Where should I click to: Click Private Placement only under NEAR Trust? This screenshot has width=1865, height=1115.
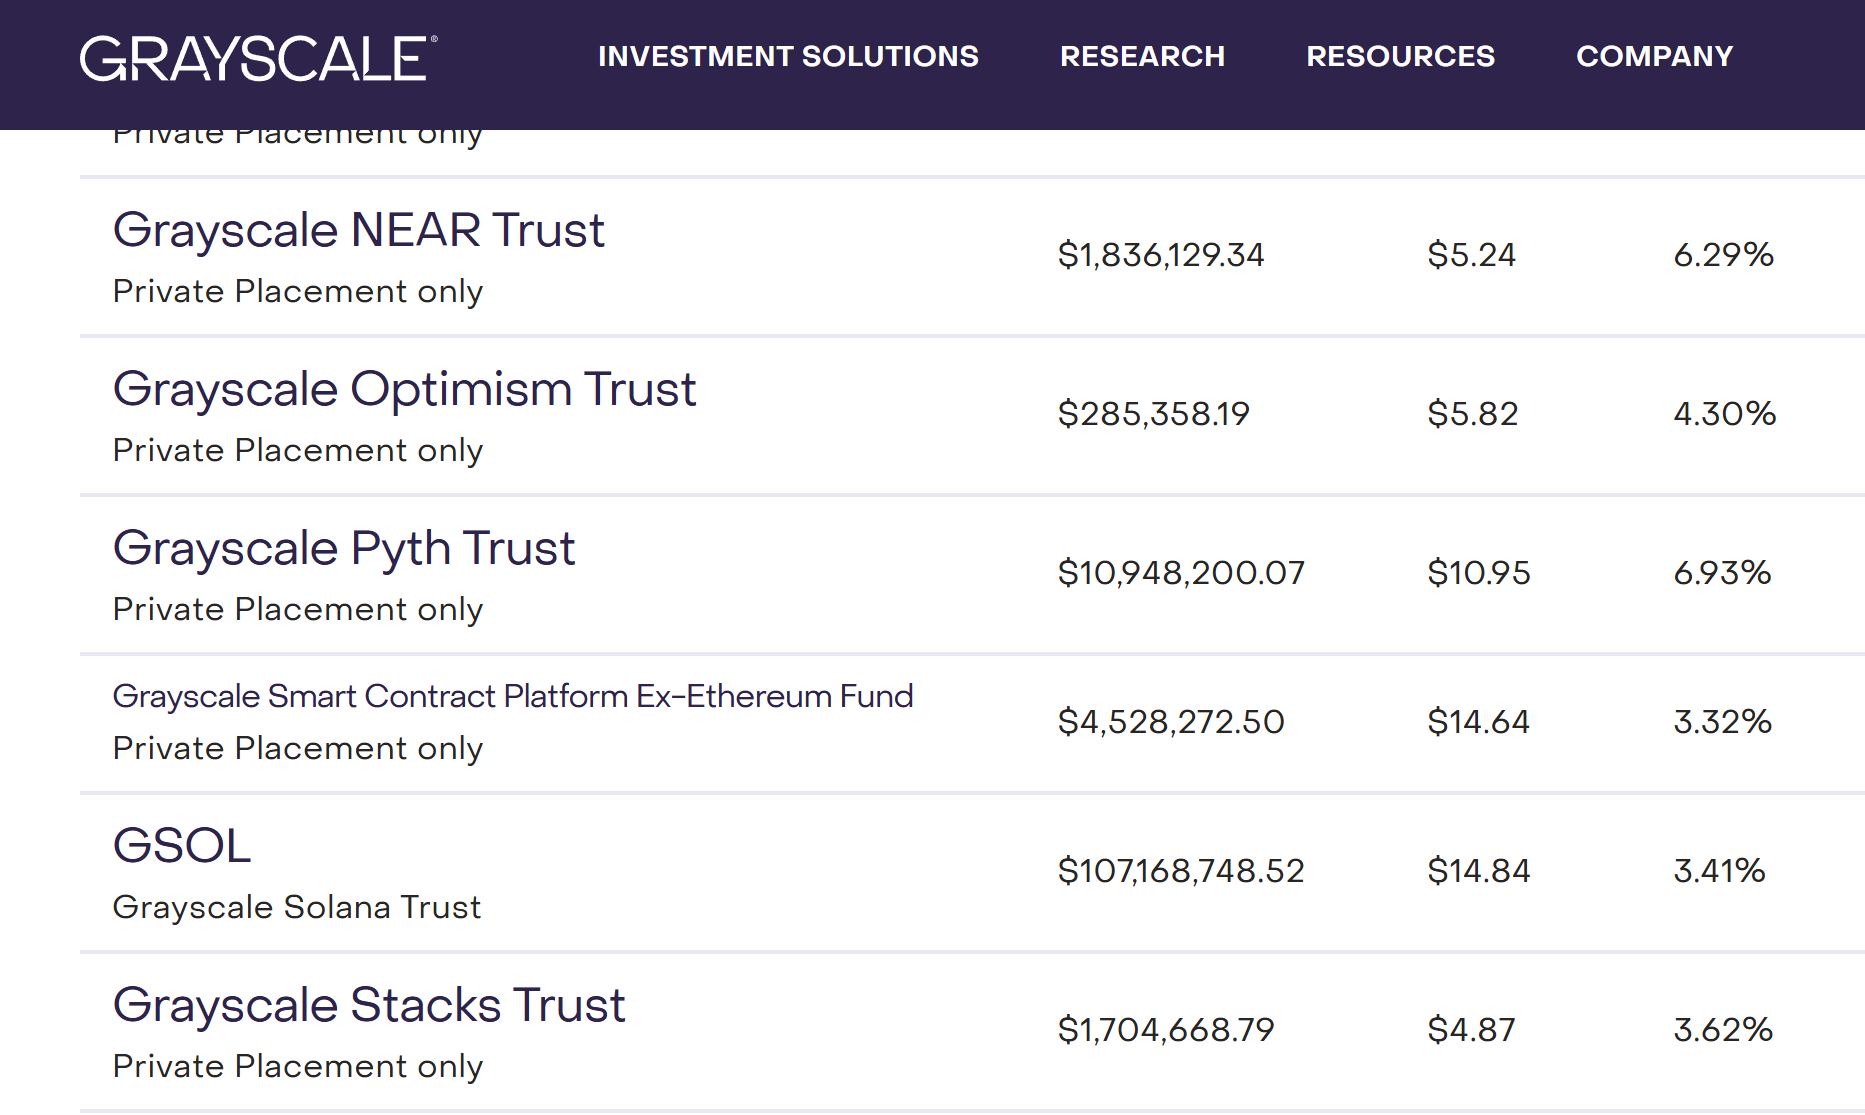(x=297, y=291)
